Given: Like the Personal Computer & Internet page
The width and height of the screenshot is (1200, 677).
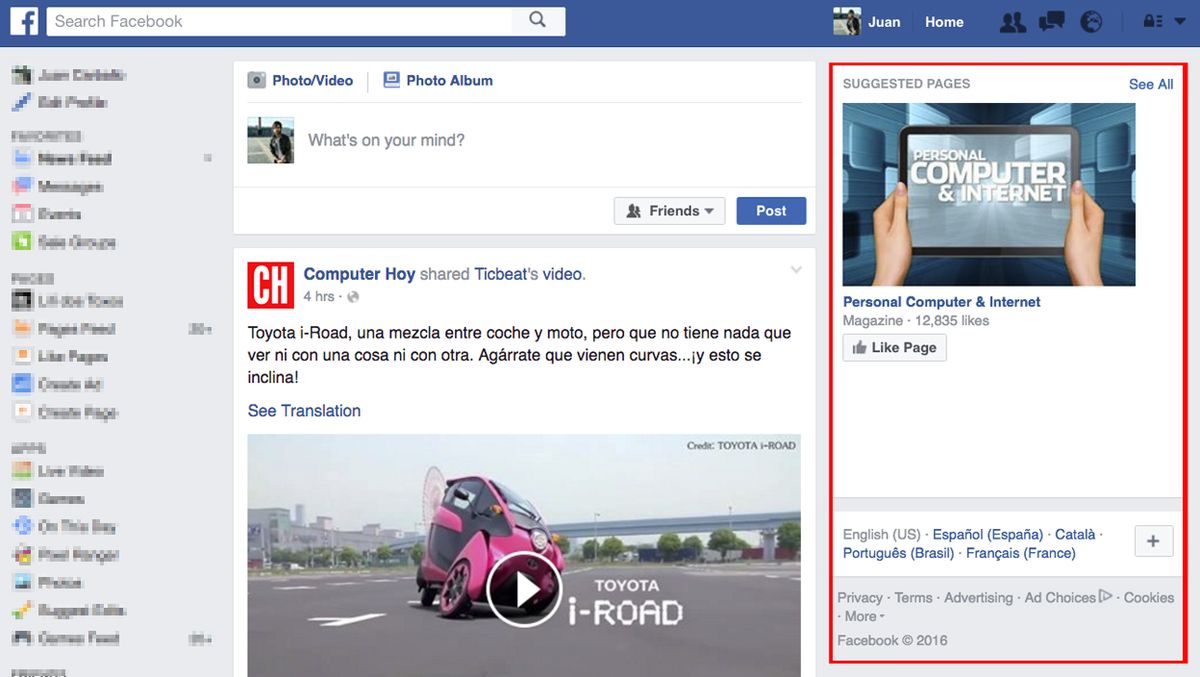Looking at the screenshot, I should [894, 347].
